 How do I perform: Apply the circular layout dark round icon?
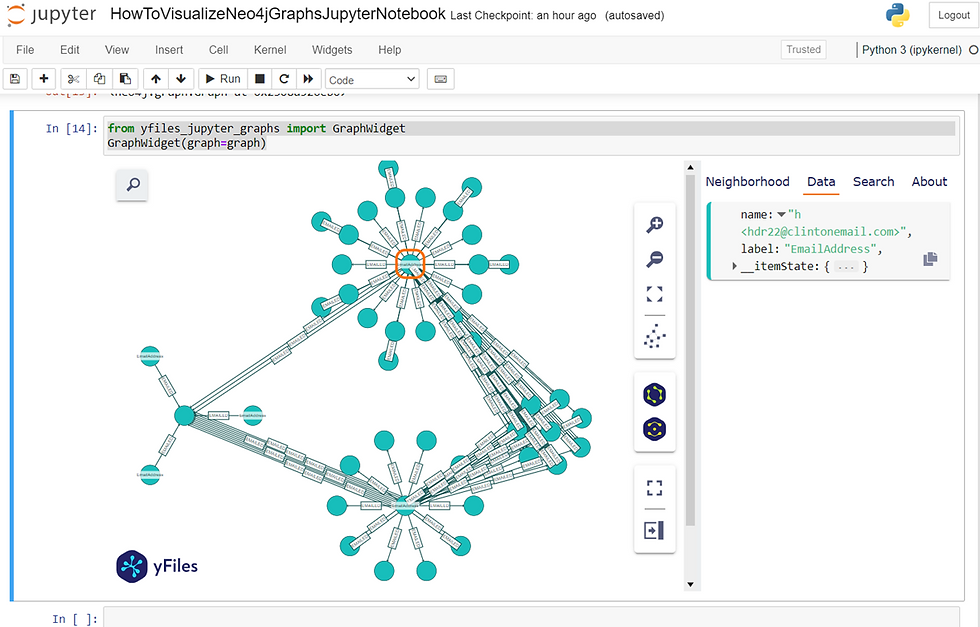point(654,394)
